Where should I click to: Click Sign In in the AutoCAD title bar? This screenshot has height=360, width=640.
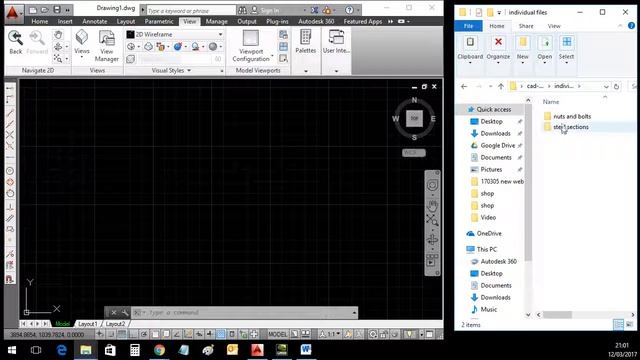click(269, 10)
